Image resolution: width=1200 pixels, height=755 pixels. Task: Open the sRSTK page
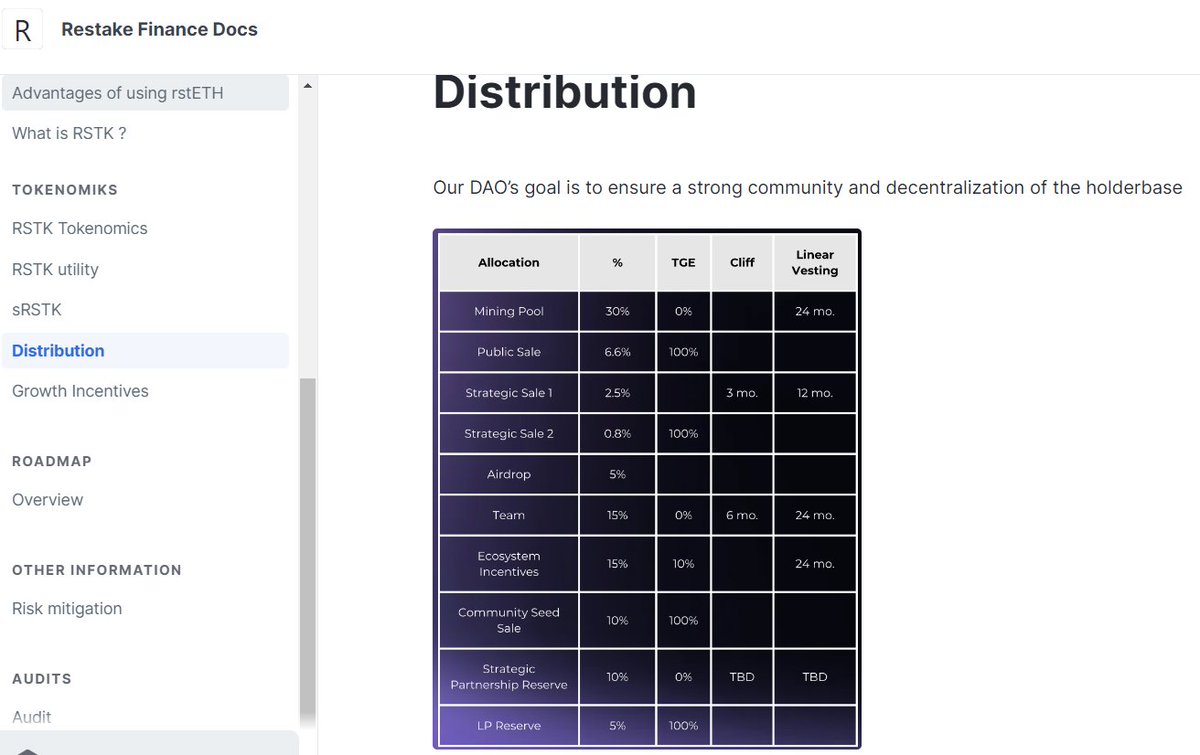click(x=37, y=309)
